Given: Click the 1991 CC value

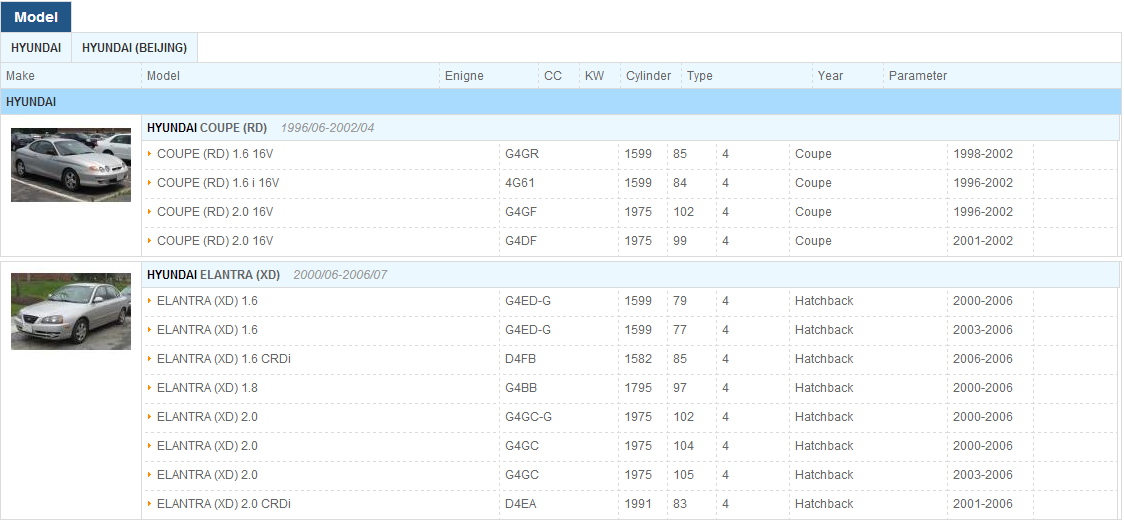Looking at the screenshot, I should [x=638, y=504].
